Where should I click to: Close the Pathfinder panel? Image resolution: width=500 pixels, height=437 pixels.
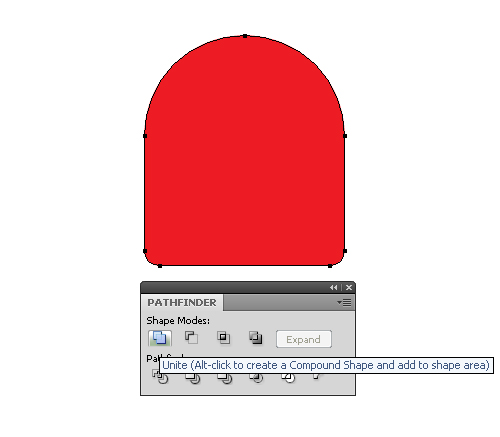click(x=349, y=287)
